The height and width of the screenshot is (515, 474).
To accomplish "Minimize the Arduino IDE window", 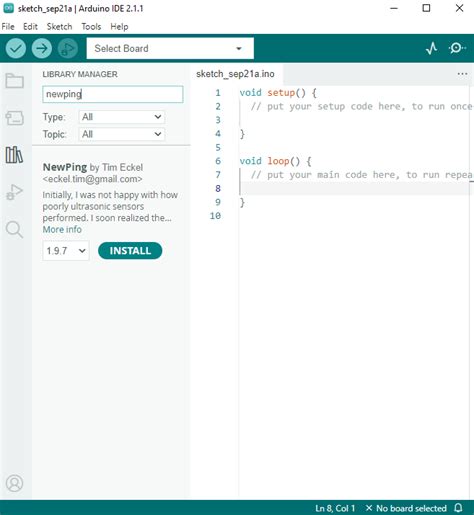I will pyautogui.click(x=394, y=8).
